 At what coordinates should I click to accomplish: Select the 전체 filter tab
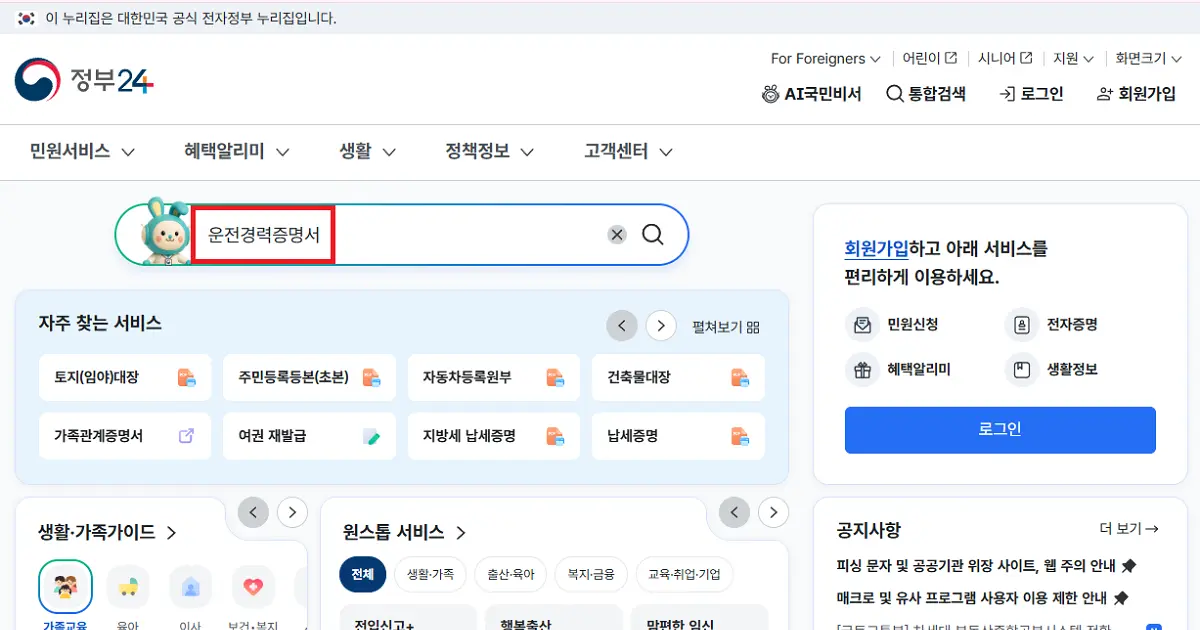pos(362,574)
